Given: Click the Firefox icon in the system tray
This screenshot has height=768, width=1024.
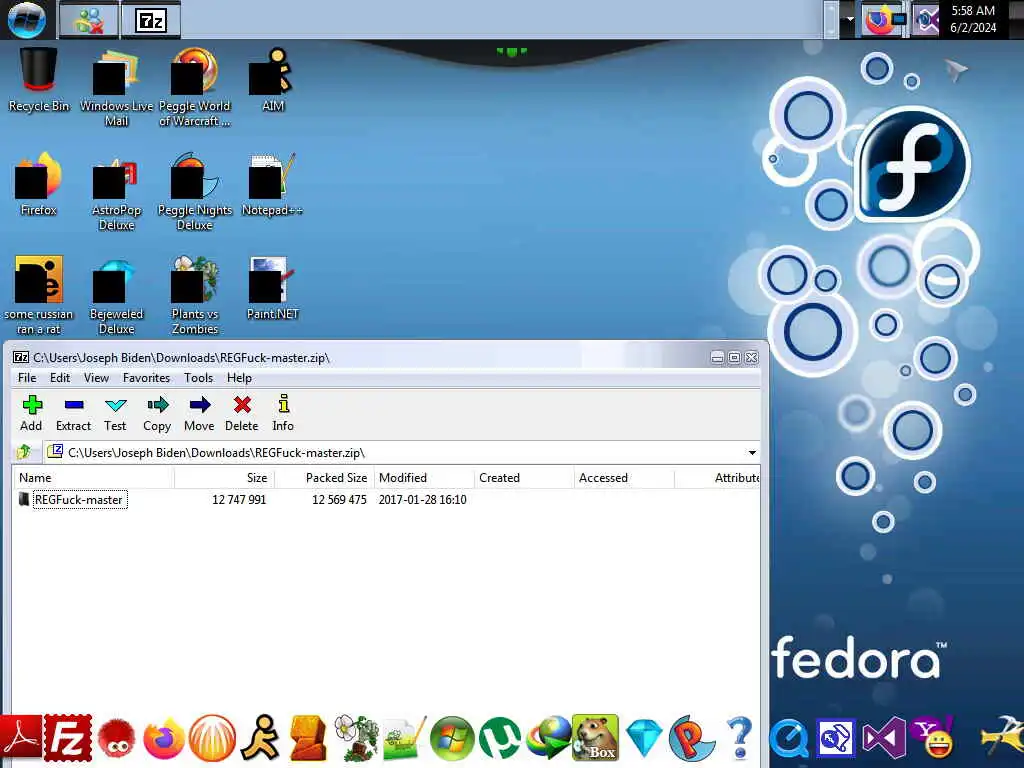Looking at the screenshot, I should coord(880,20).
